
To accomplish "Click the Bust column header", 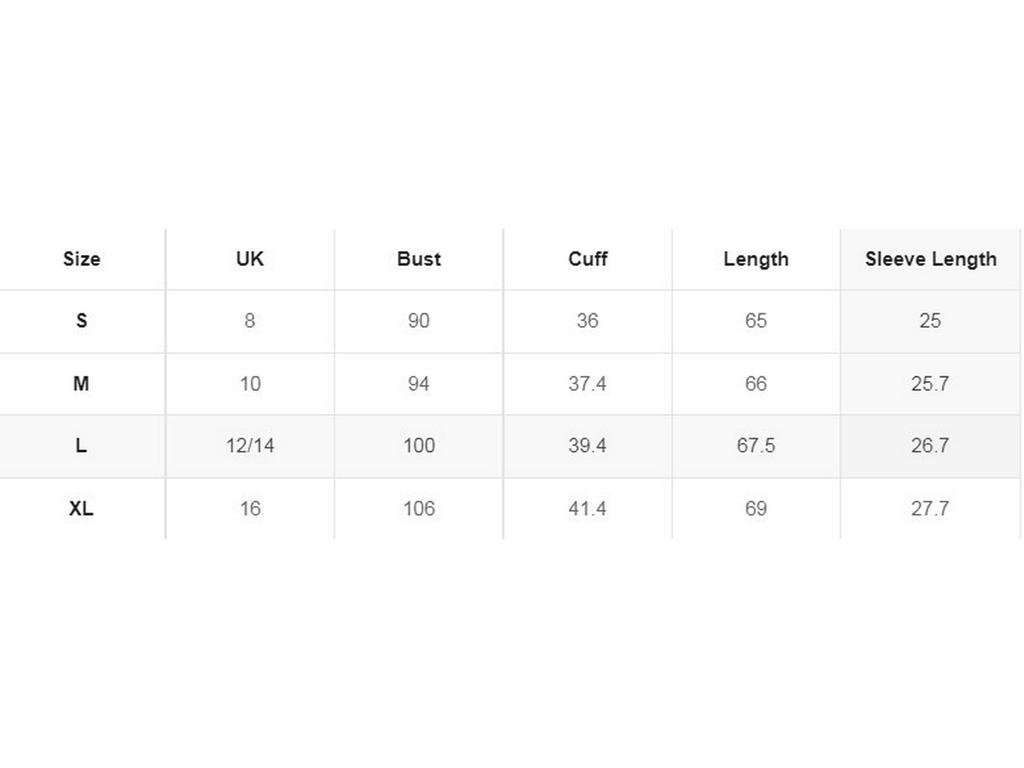I will (418, 259).
